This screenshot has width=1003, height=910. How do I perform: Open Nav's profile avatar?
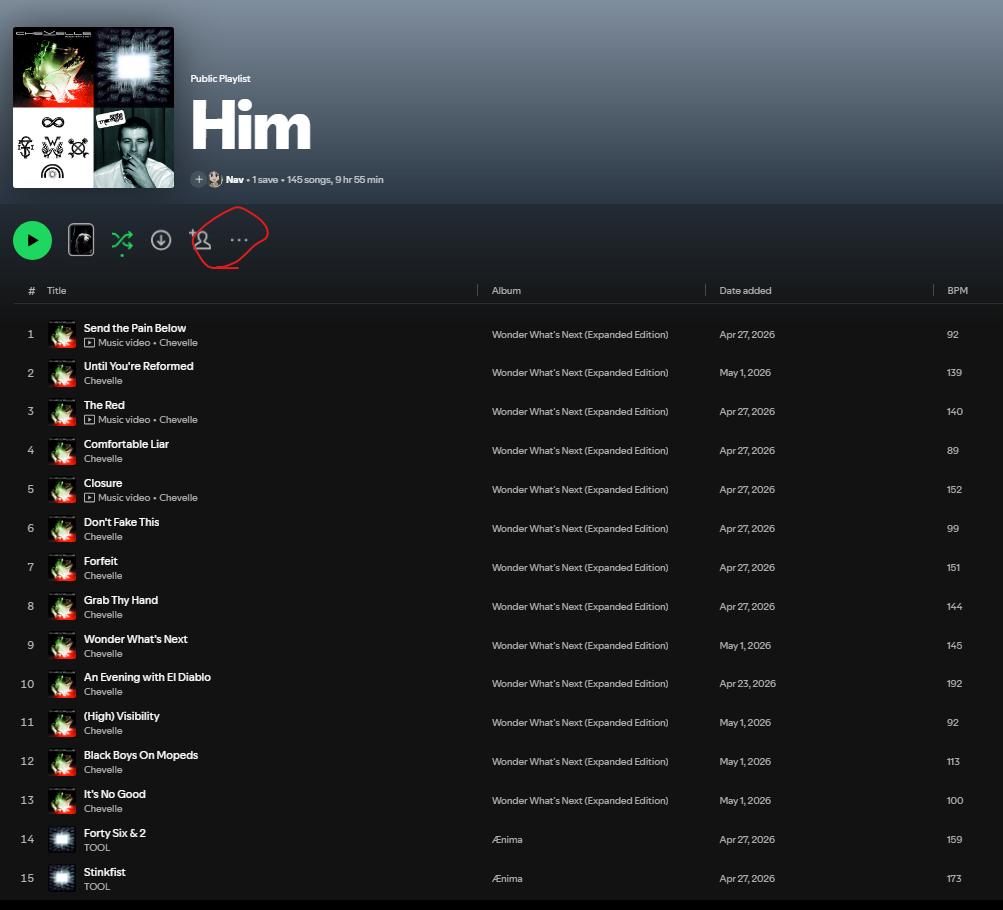tap(216, 180)
